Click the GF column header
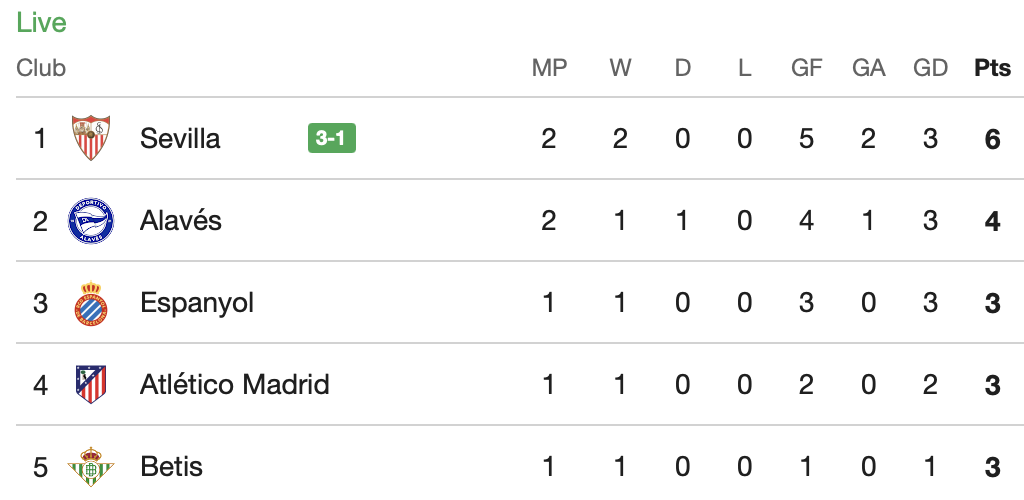This screenshot has height=500, width=1024. pyautogui.click(x=807, y=68)
